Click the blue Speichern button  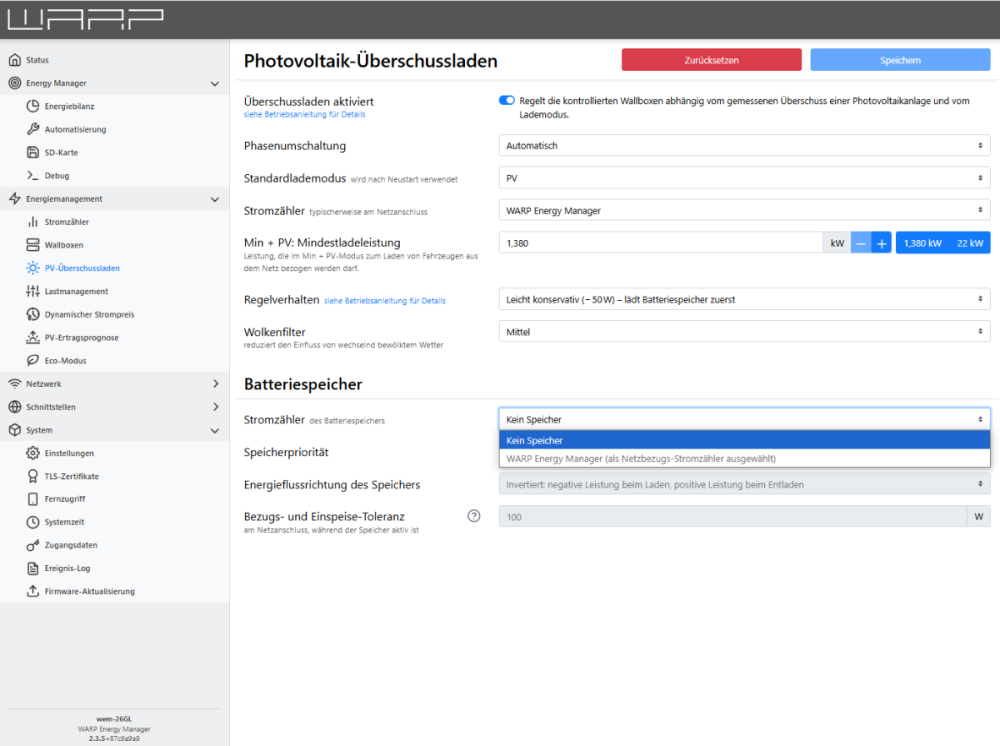[x=900, y=60]
